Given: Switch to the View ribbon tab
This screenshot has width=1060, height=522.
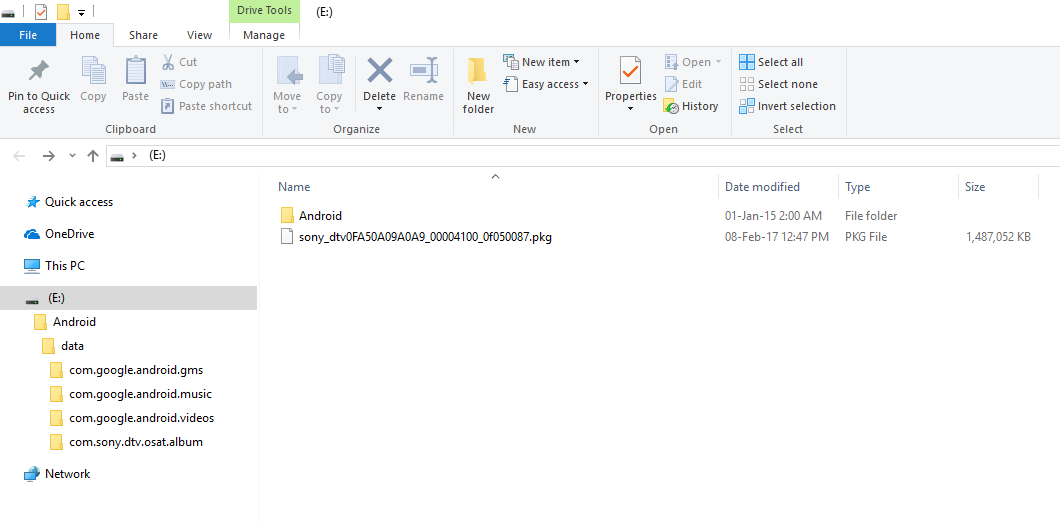Looking at the screenshot, I should [x=200, y=35].
